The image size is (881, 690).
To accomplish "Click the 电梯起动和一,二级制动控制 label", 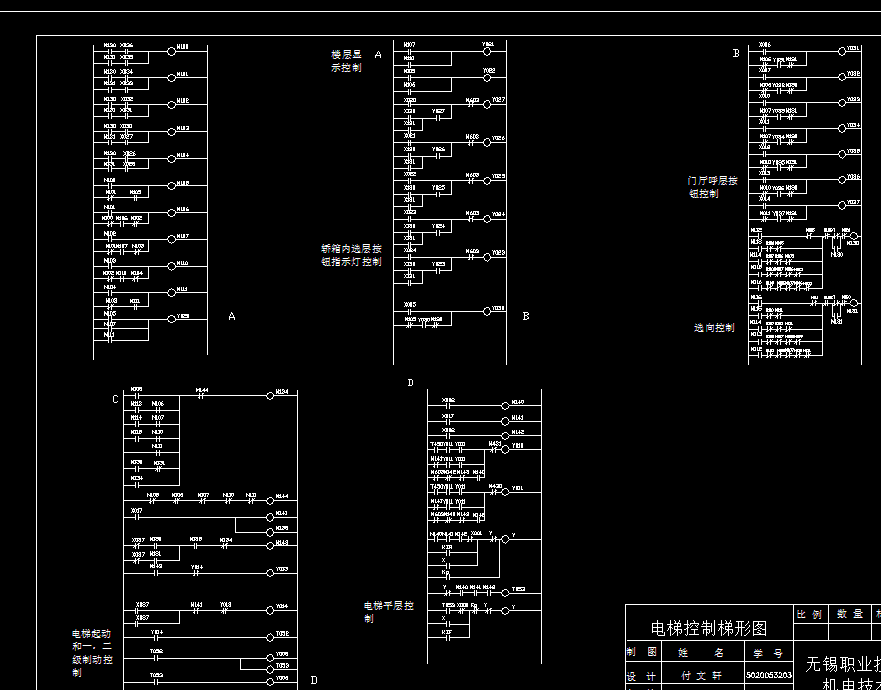I will click(x=92, y=653).
